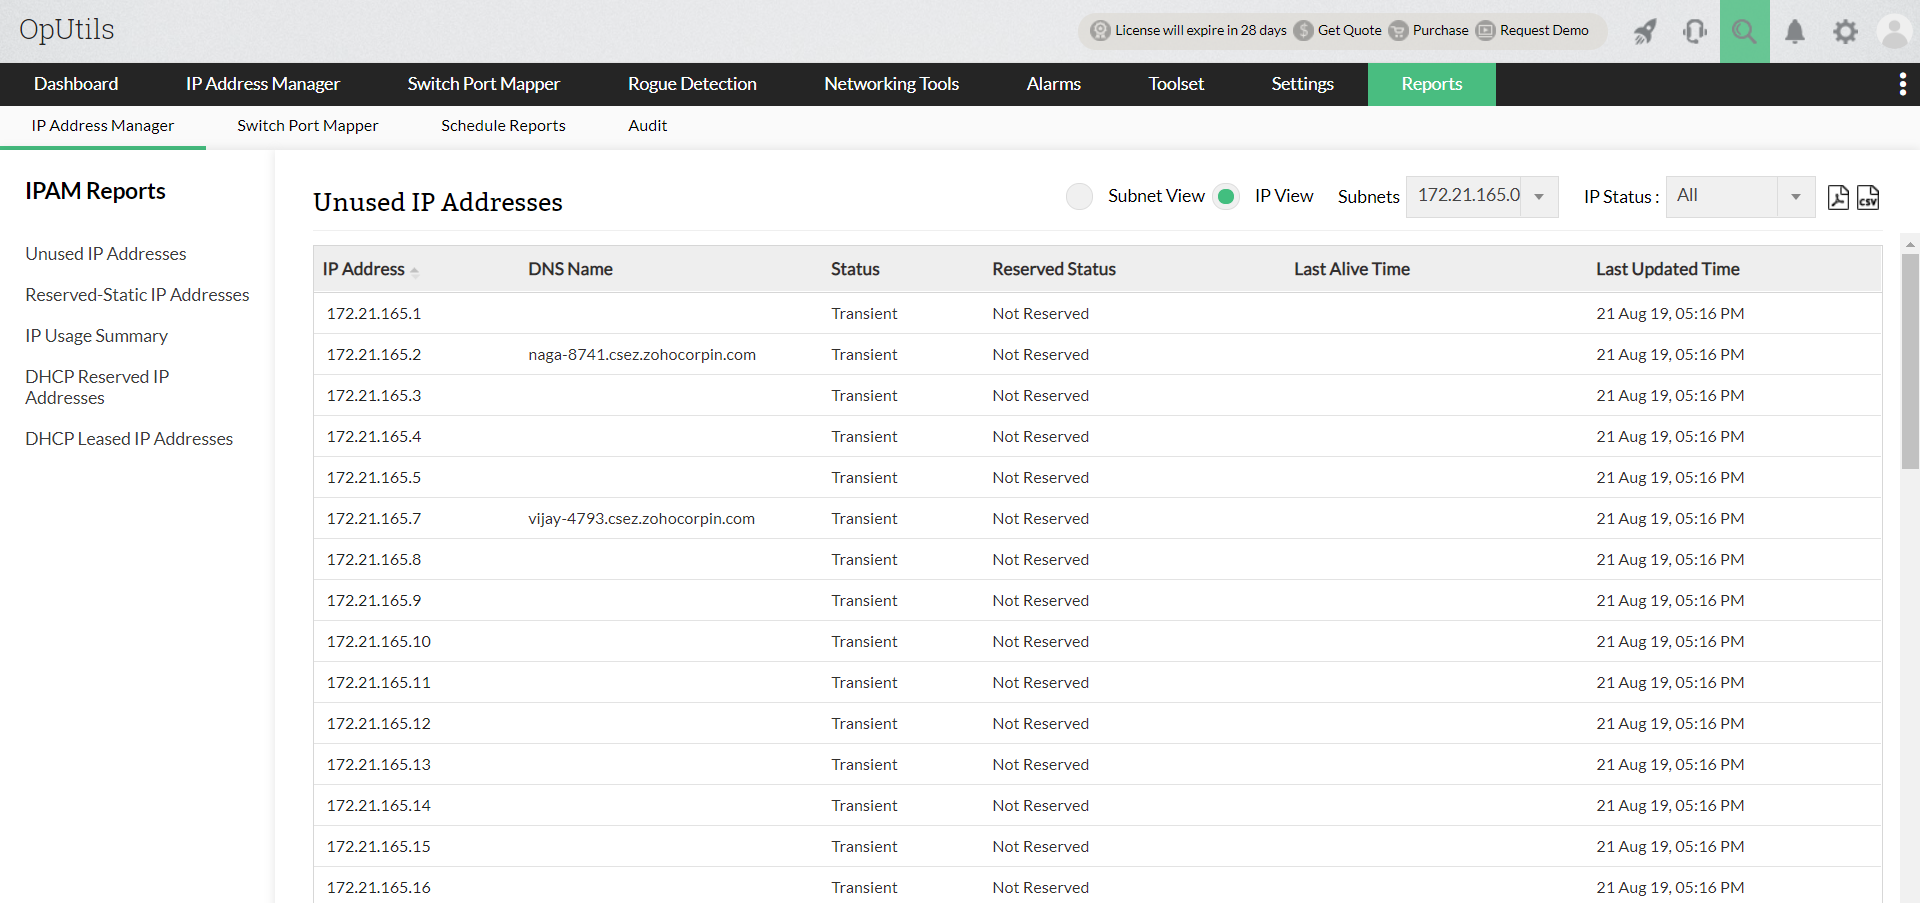Sort by the Reserved Status column header
This screenshot has width=1920, height=903.
click(1054, 269)
